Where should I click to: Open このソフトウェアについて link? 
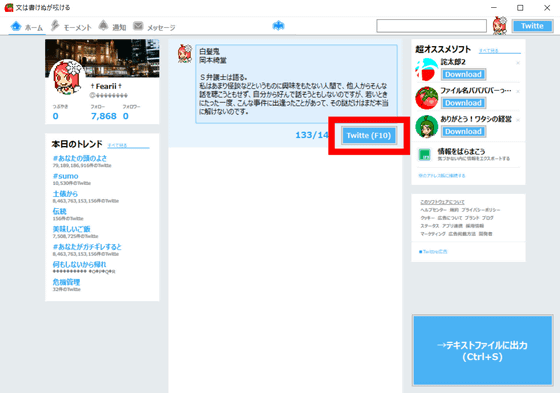[442, 202]
